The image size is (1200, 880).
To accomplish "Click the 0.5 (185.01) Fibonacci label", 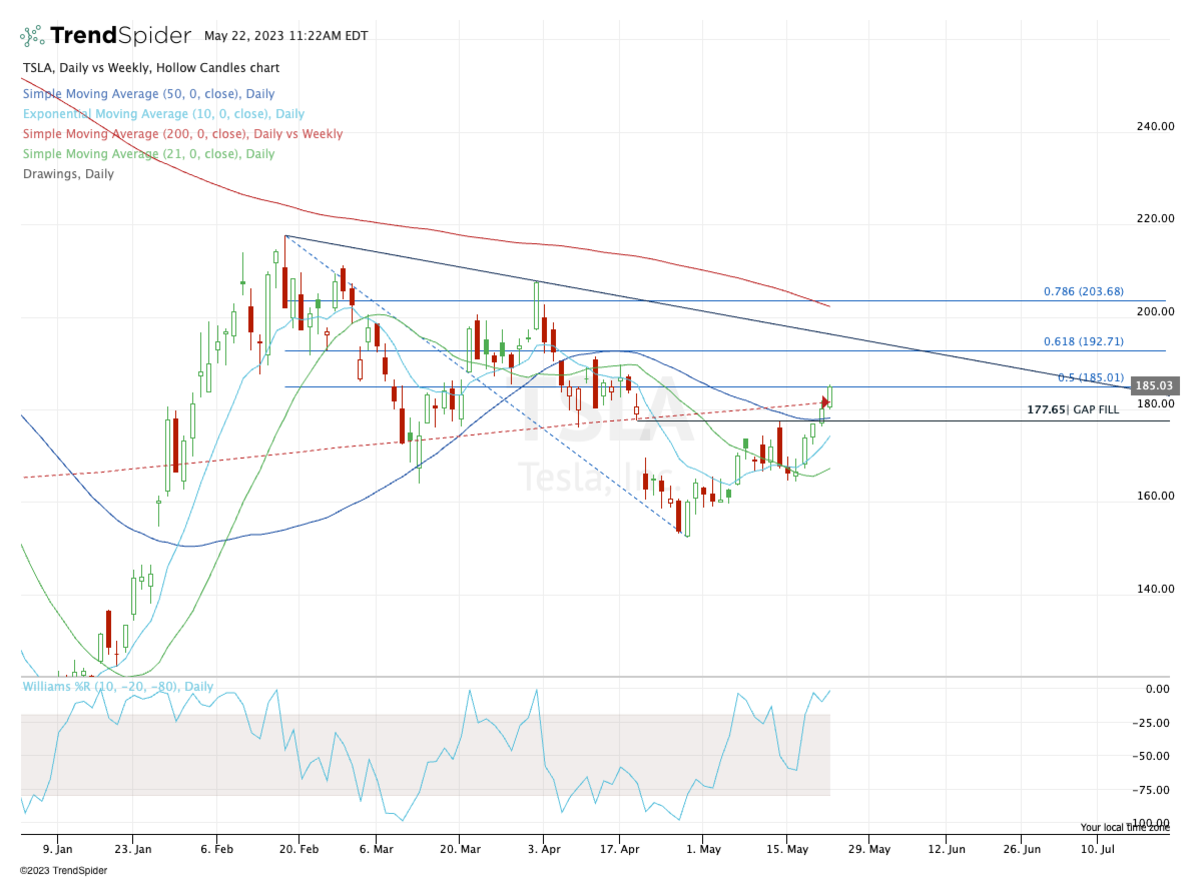I will click(x=1090, y=378).
